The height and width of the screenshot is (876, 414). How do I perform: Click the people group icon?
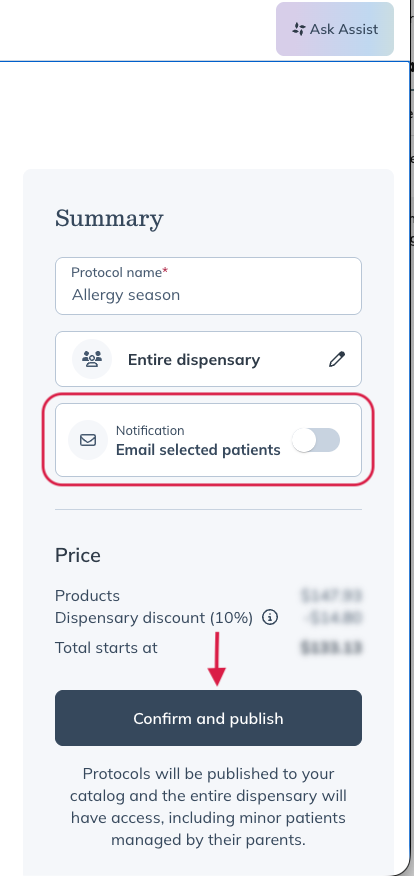92,359
